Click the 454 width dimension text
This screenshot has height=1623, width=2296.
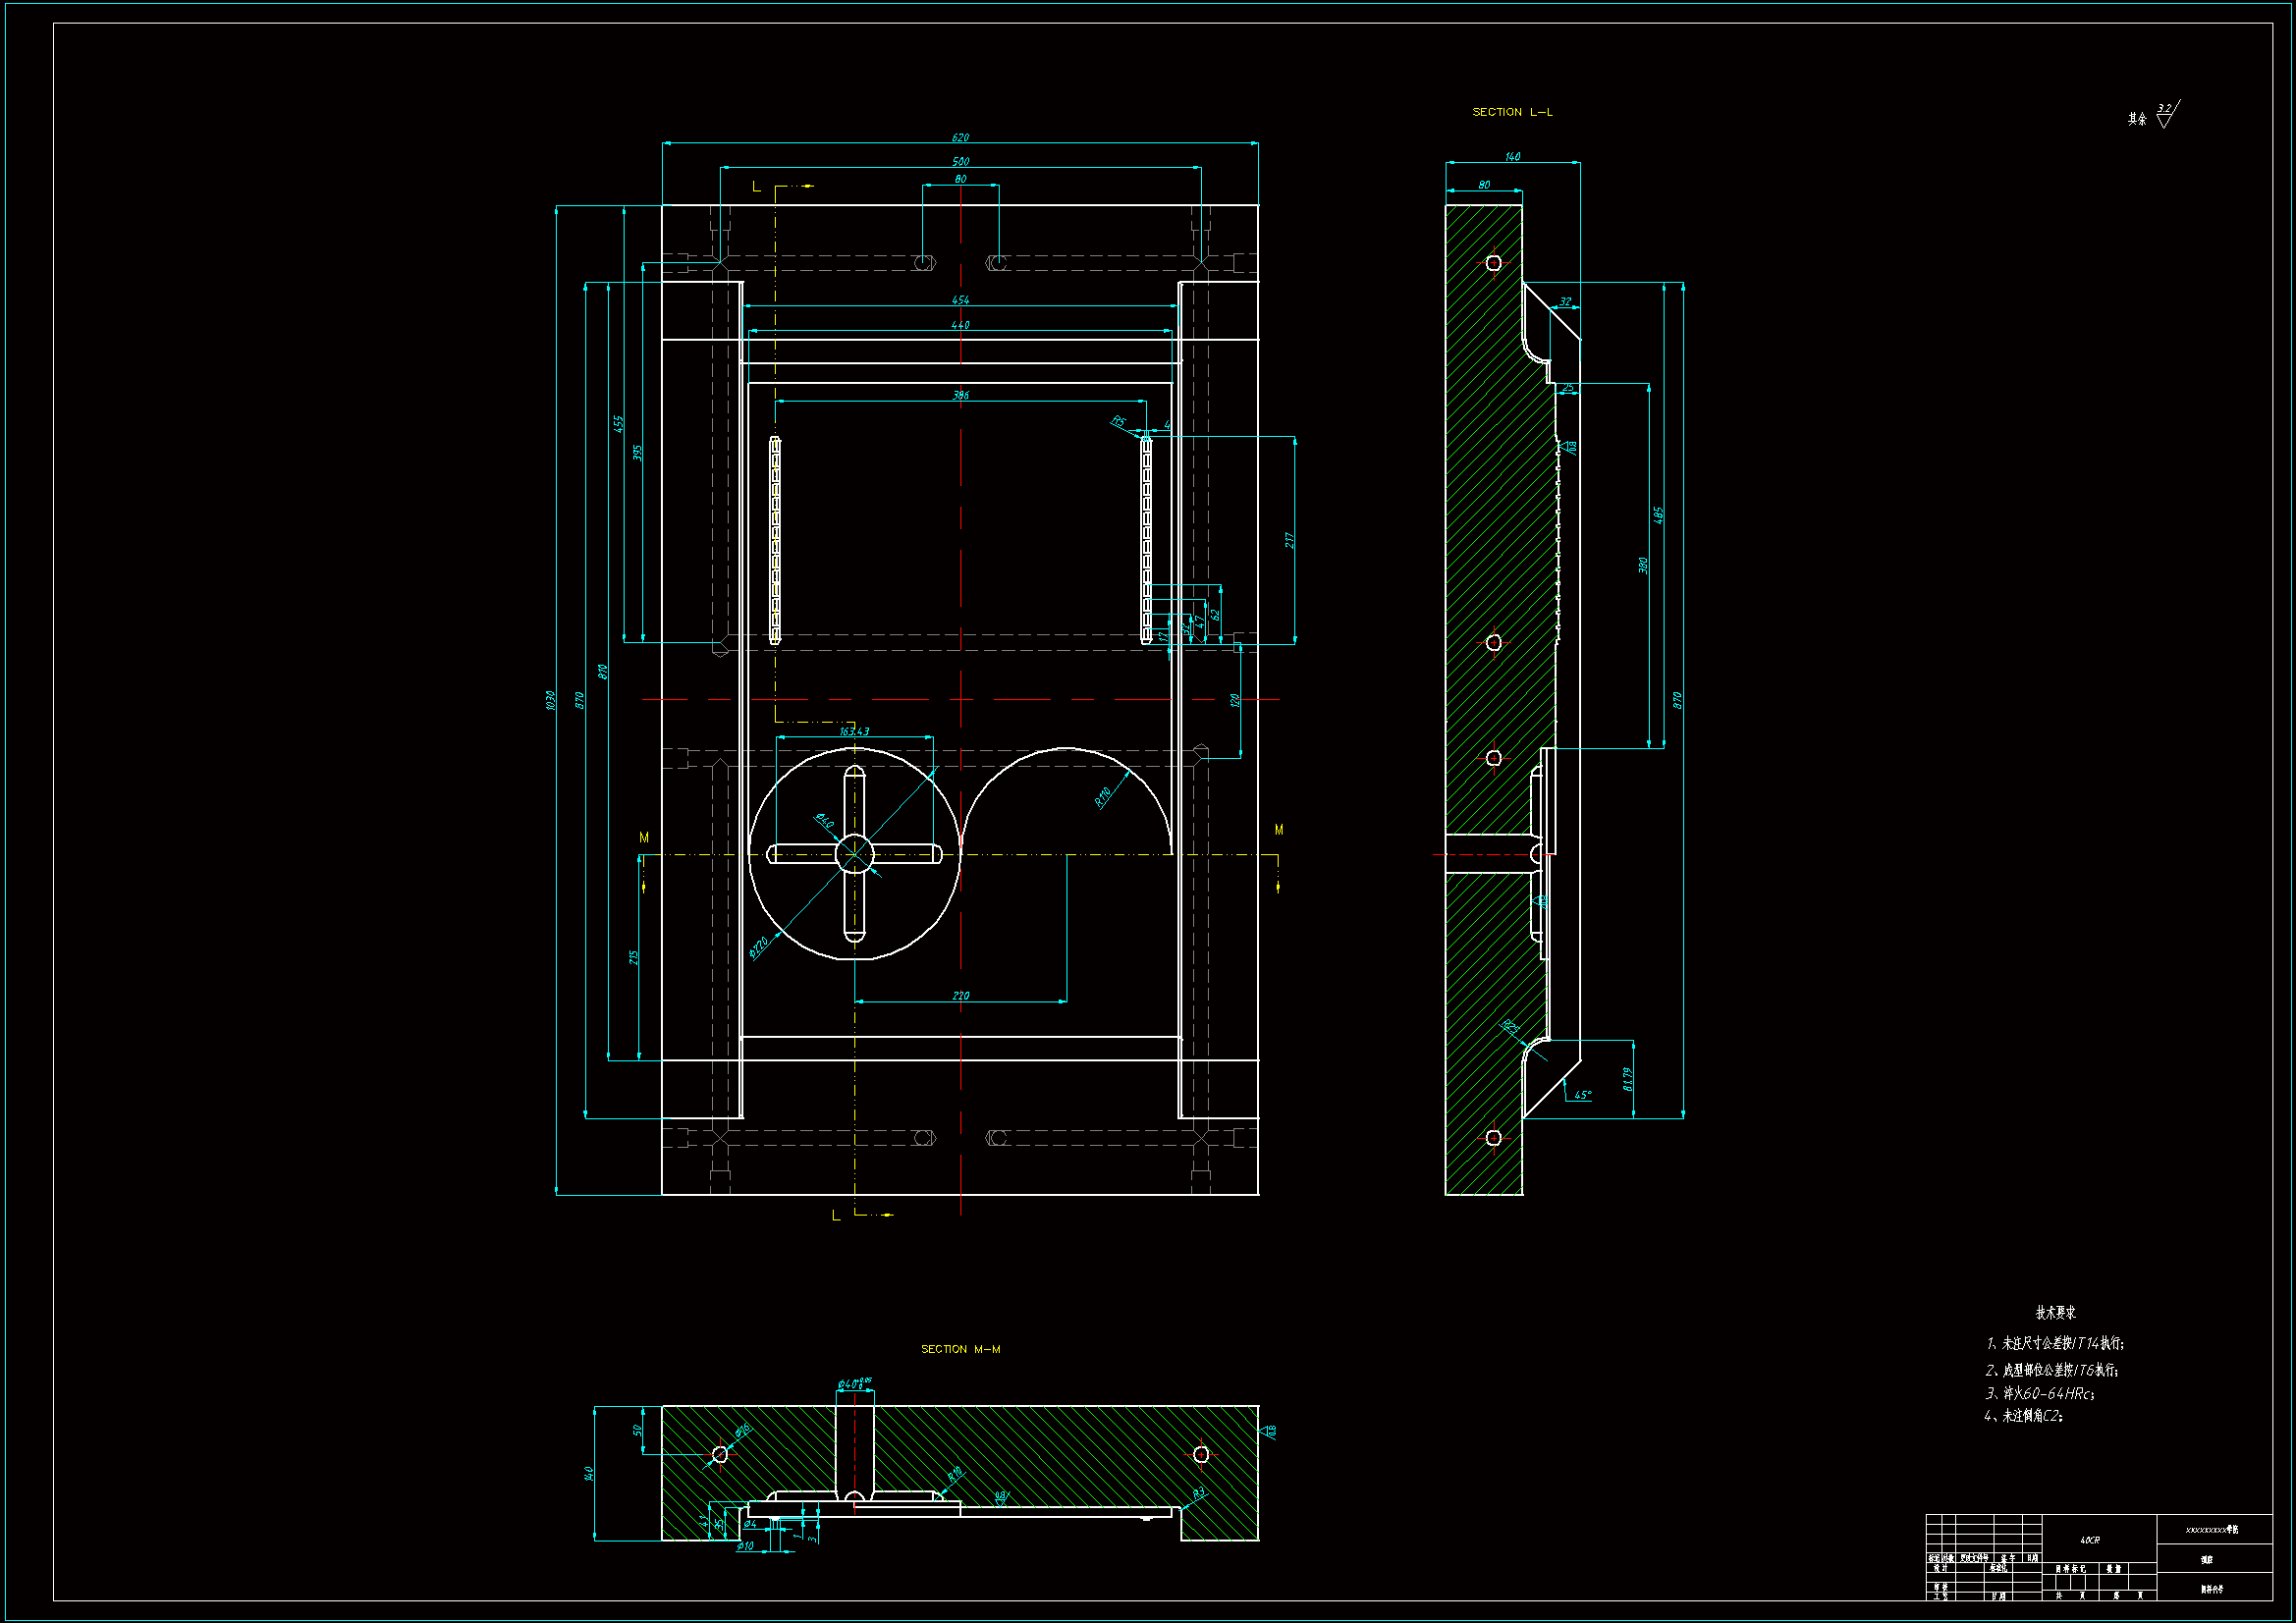tap(960, 299)
